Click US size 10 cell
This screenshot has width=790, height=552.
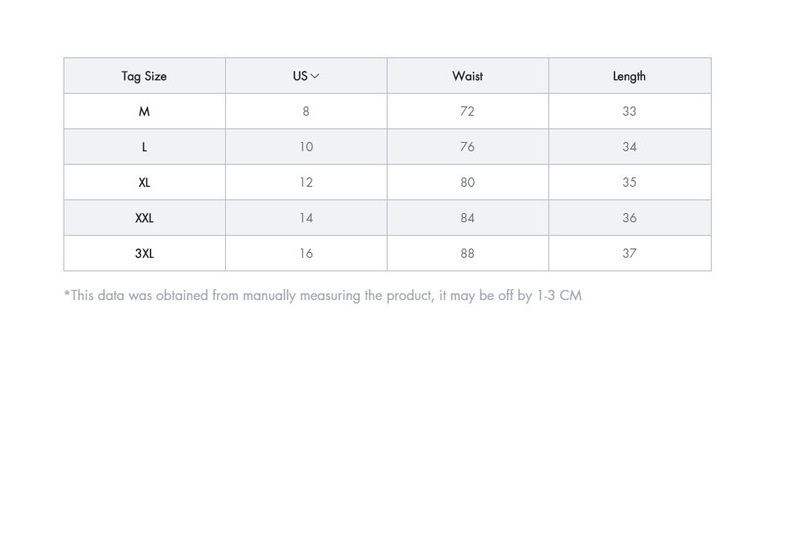point(306,147)
